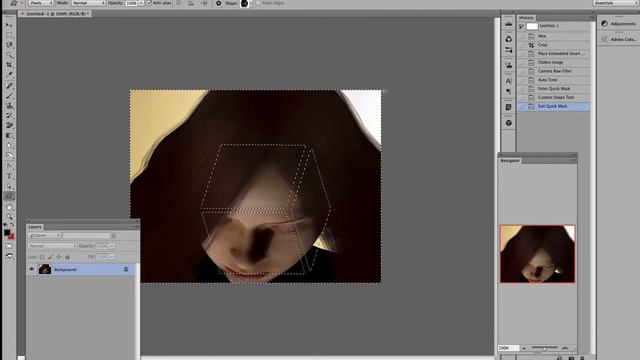Select the Gradient tool
Screen dimensions: 640x360
pos(9,135)
